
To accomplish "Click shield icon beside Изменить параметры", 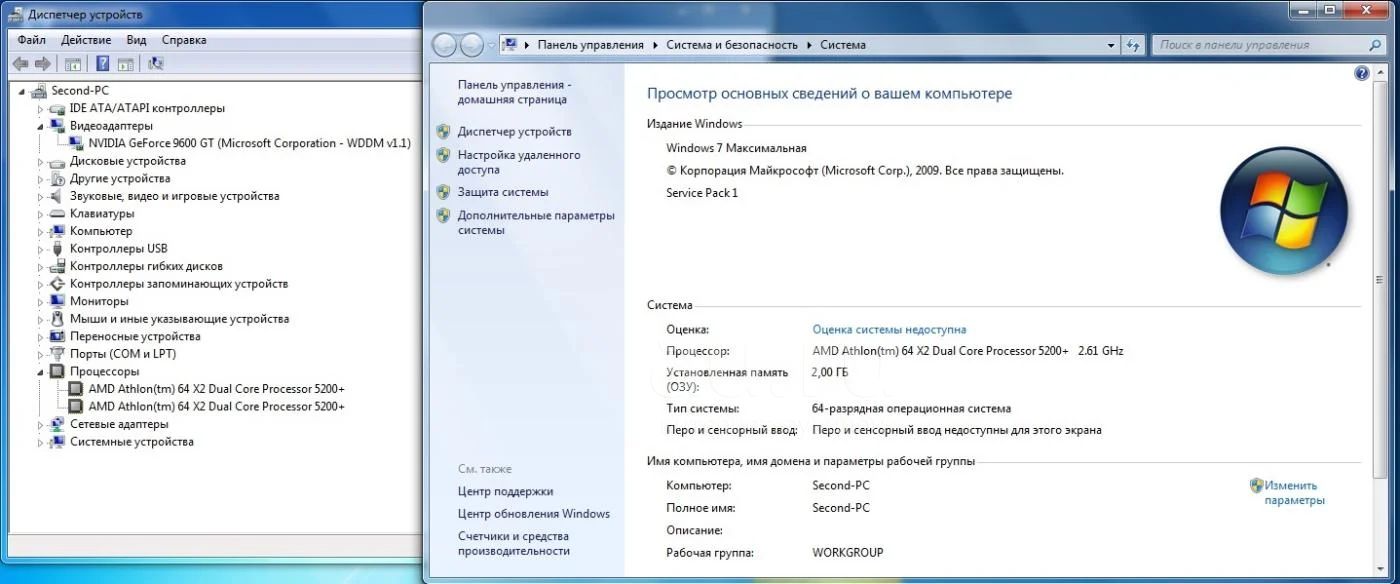I will point(1256,486).
